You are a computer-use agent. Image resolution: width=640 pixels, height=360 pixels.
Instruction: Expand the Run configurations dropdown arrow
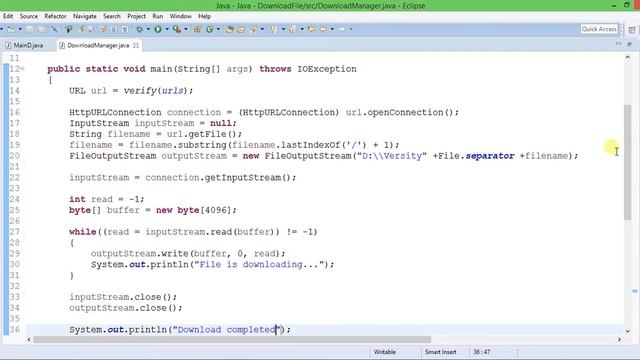pyautogui.click(x=167, y=29)
